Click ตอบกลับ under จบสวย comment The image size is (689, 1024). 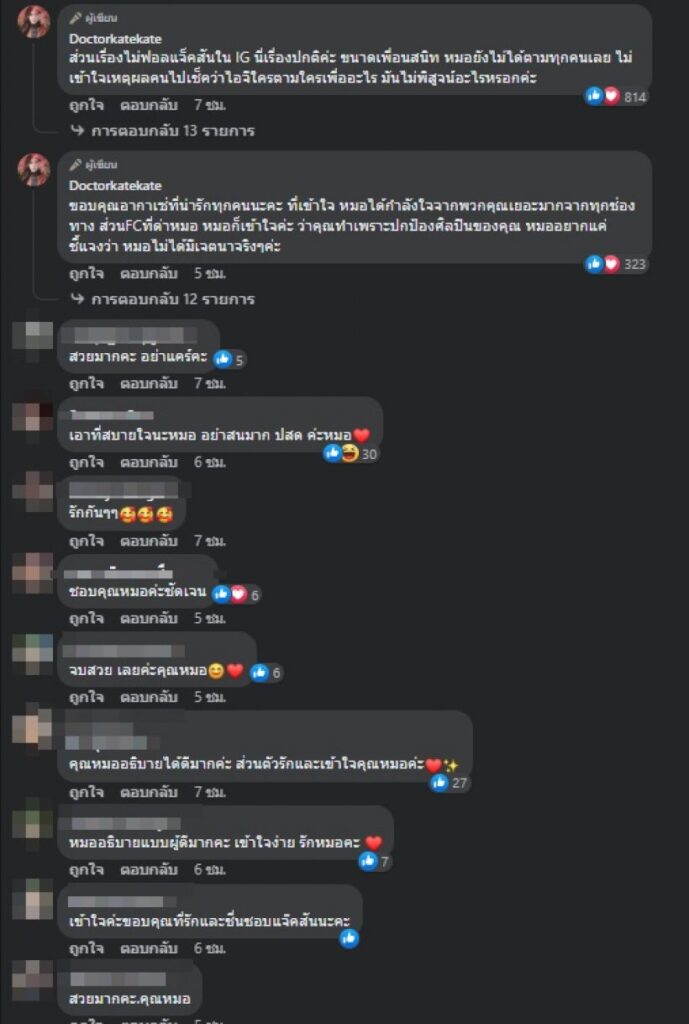click(x=149, y=697)
